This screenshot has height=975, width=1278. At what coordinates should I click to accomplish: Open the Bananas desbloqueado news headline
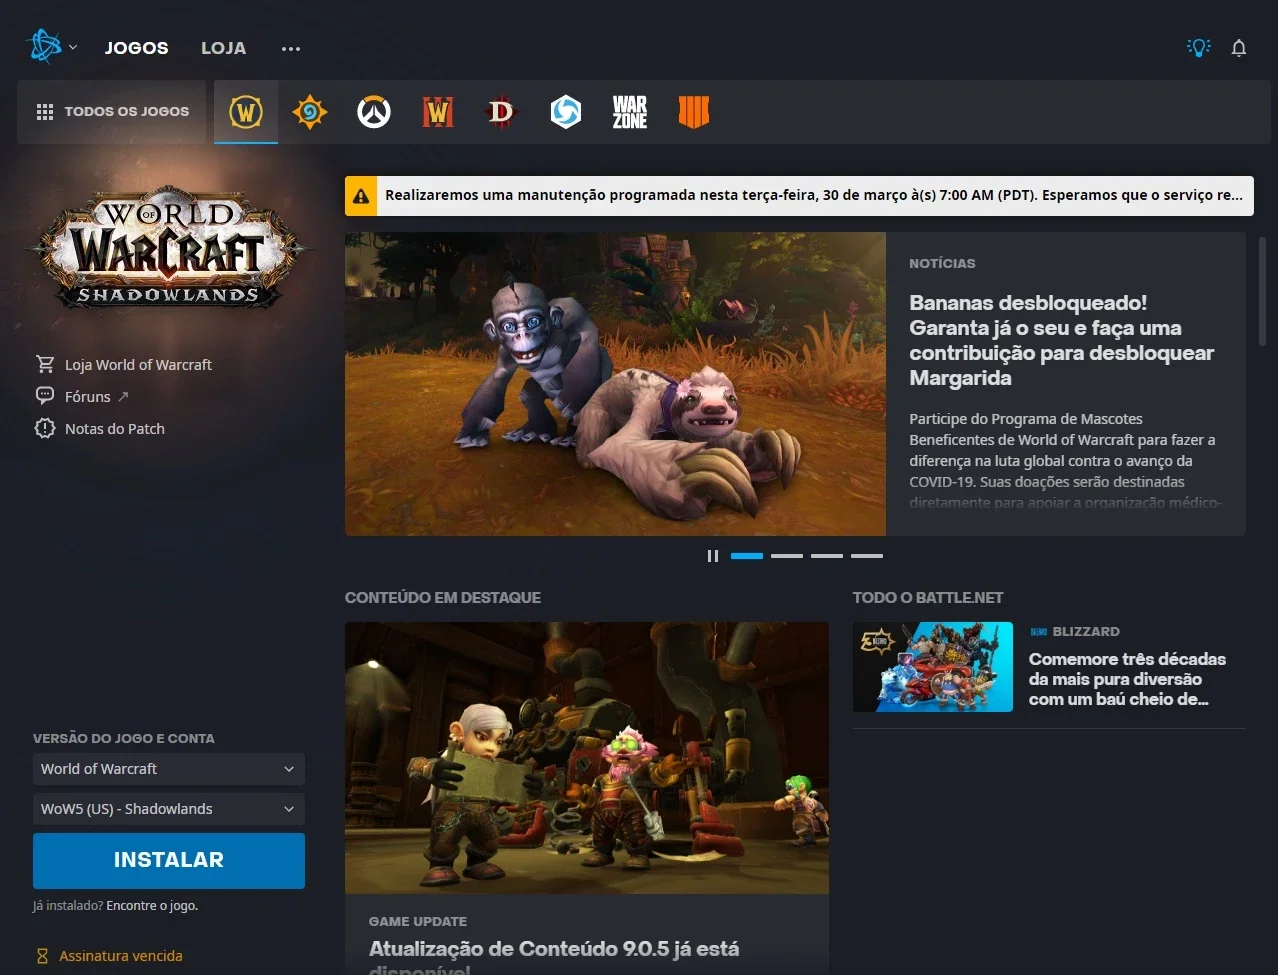point(1061,340)
